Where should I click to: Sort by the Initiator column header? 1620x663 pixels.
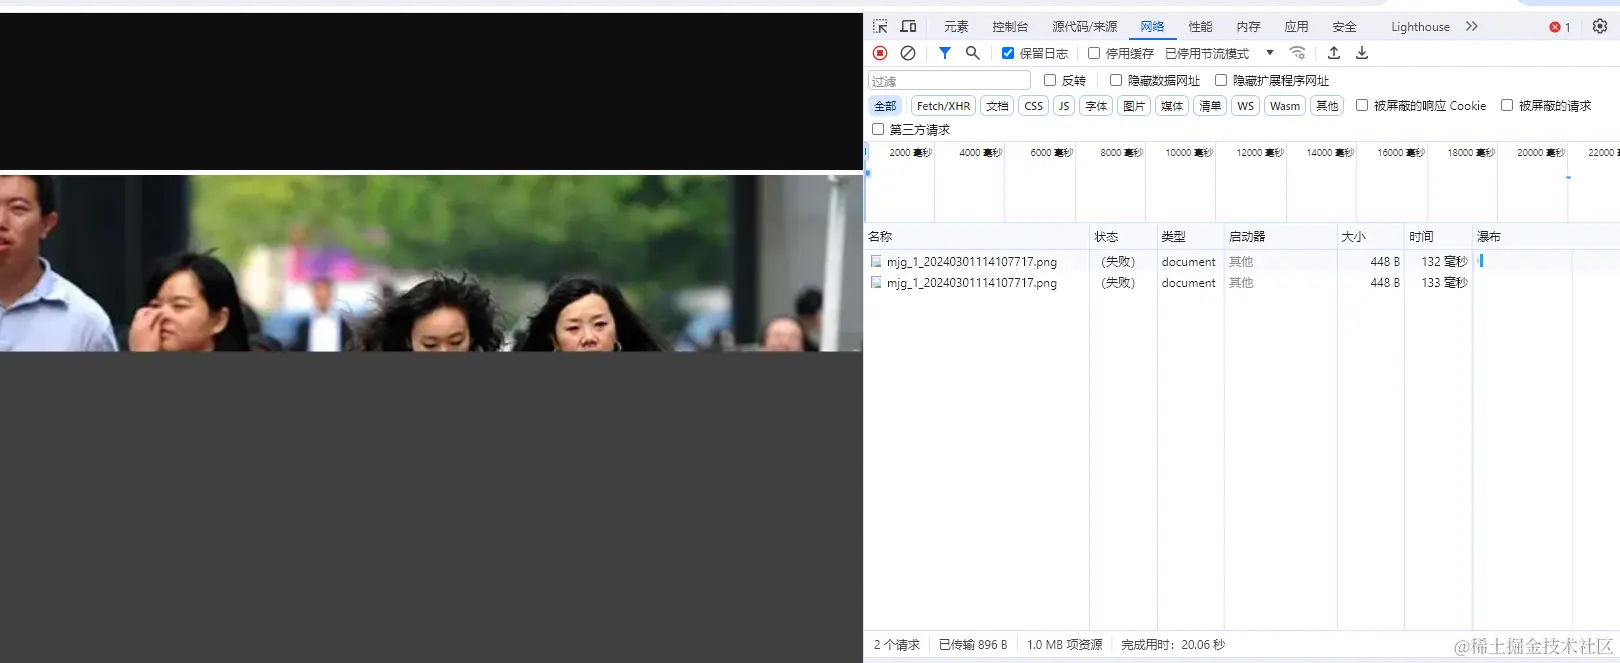1280,237
